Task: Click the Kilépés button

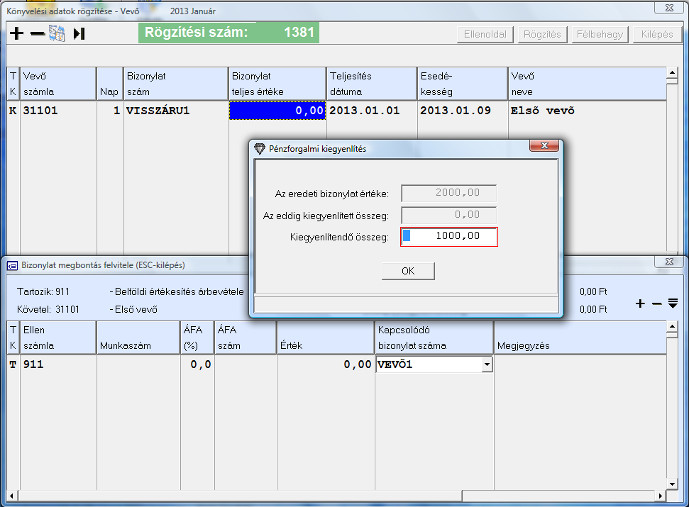Action: tap(655, 34)
